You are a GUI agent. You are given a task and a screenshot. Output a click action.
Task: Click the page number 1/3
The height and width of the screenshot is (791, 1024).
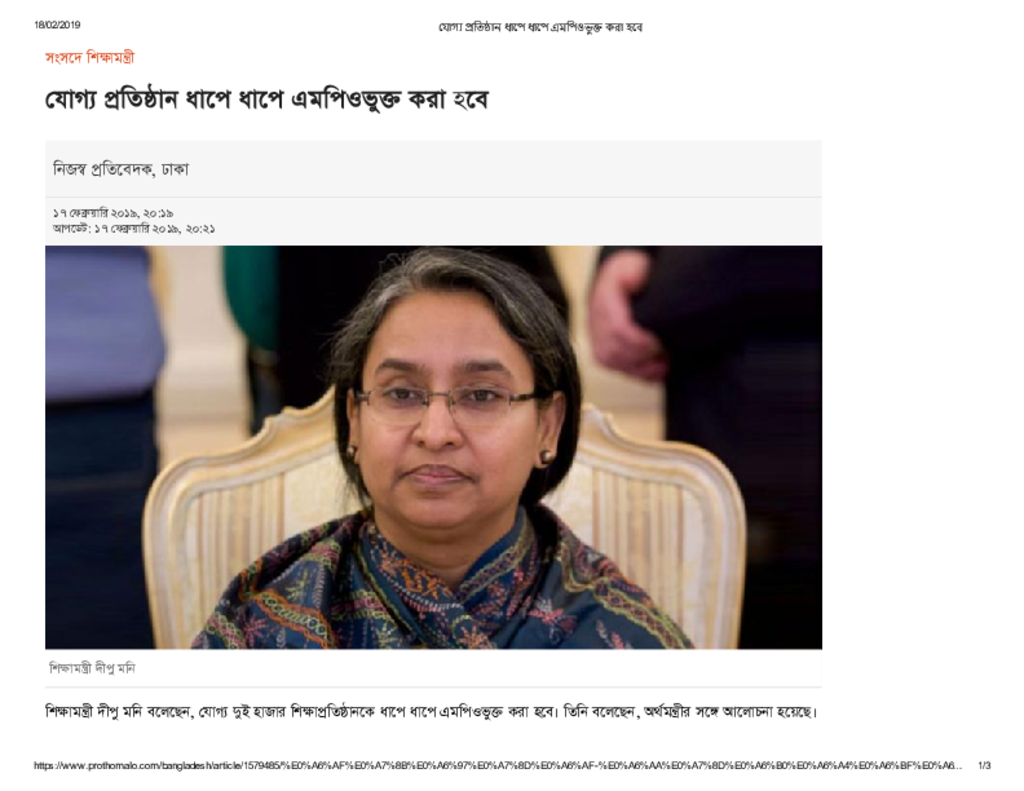(984, 766)
